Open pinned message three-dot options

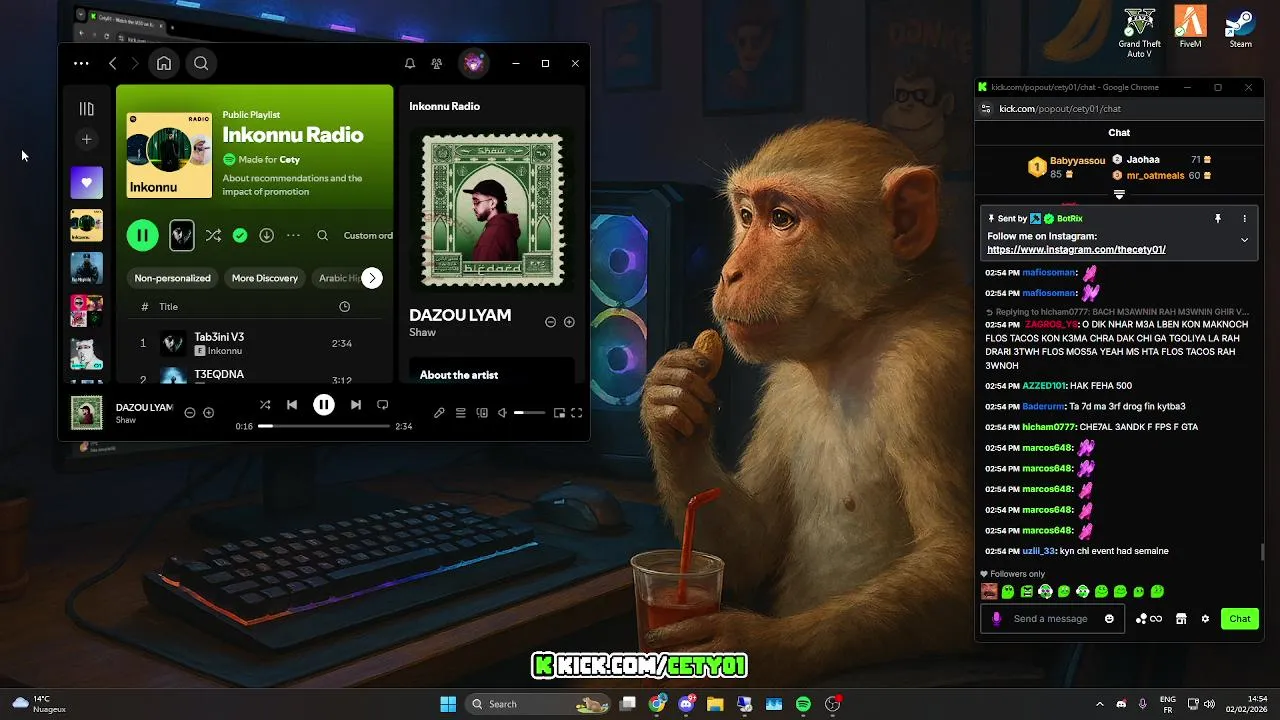pyautogui.click(x=1245, y=218)
